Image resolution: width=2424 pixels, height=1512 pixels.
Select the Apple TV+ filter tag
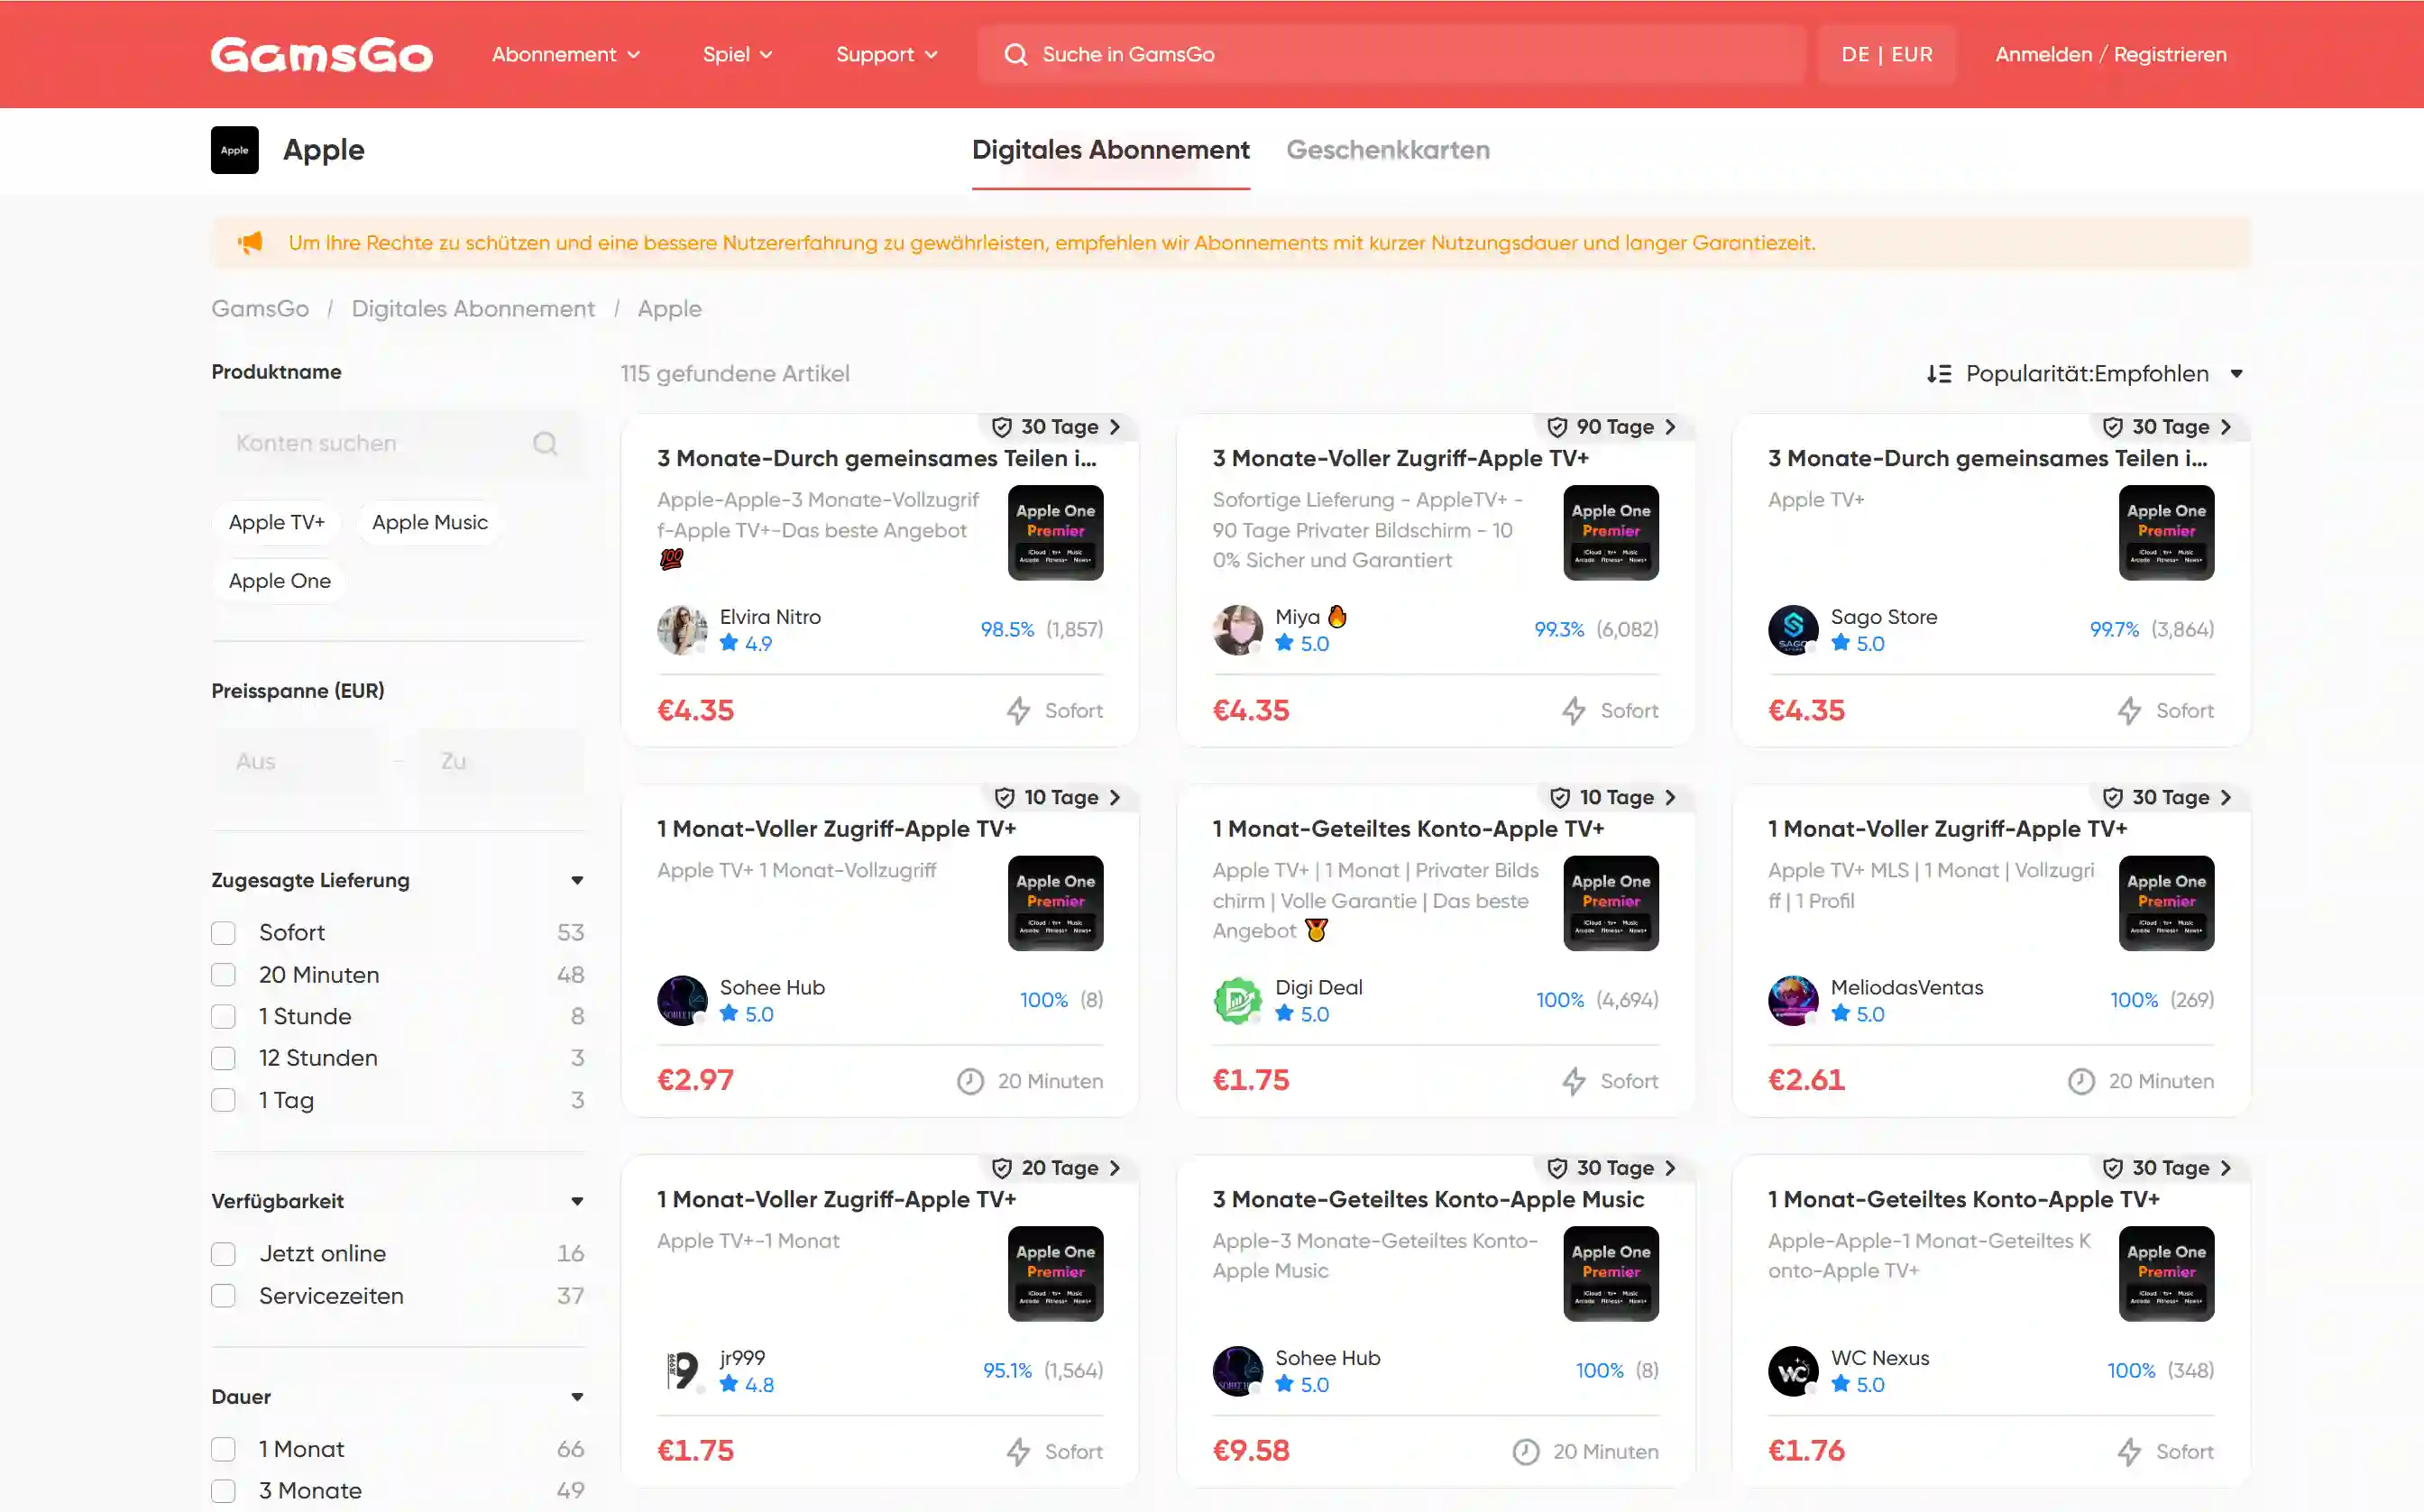click(277, 523)
